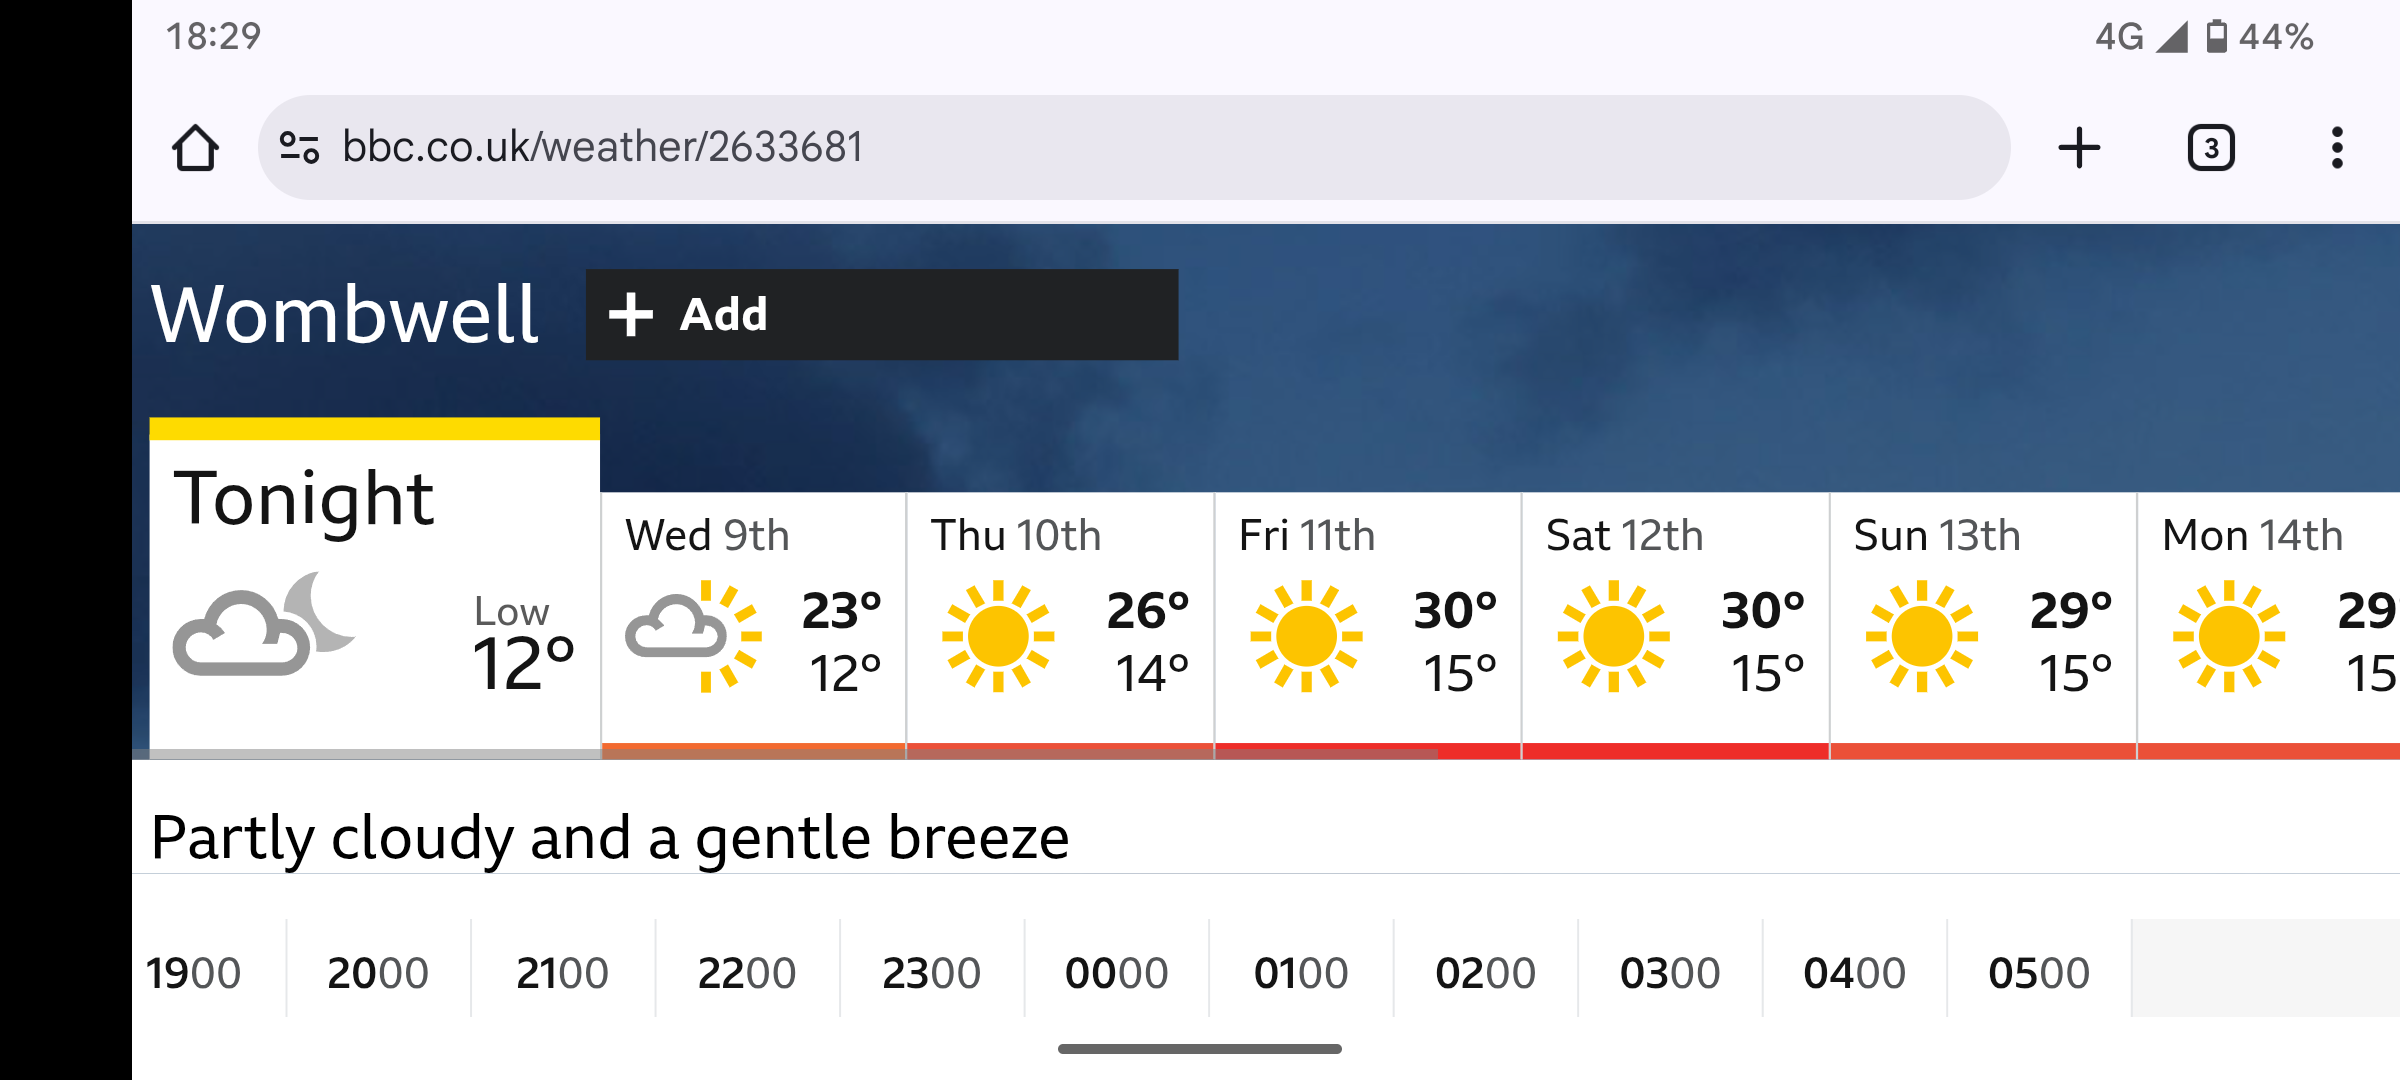Click the Tonight cloudy moon weather icon
This screenshot has width=2400, height=1080.
coord(265,625)
